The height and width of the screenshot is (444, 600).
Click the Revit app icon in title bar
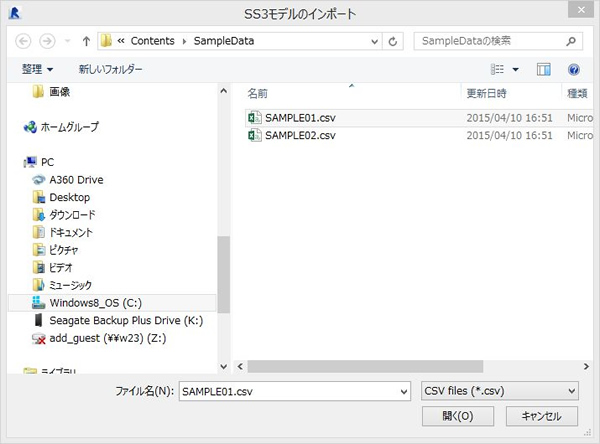point(14,13)
